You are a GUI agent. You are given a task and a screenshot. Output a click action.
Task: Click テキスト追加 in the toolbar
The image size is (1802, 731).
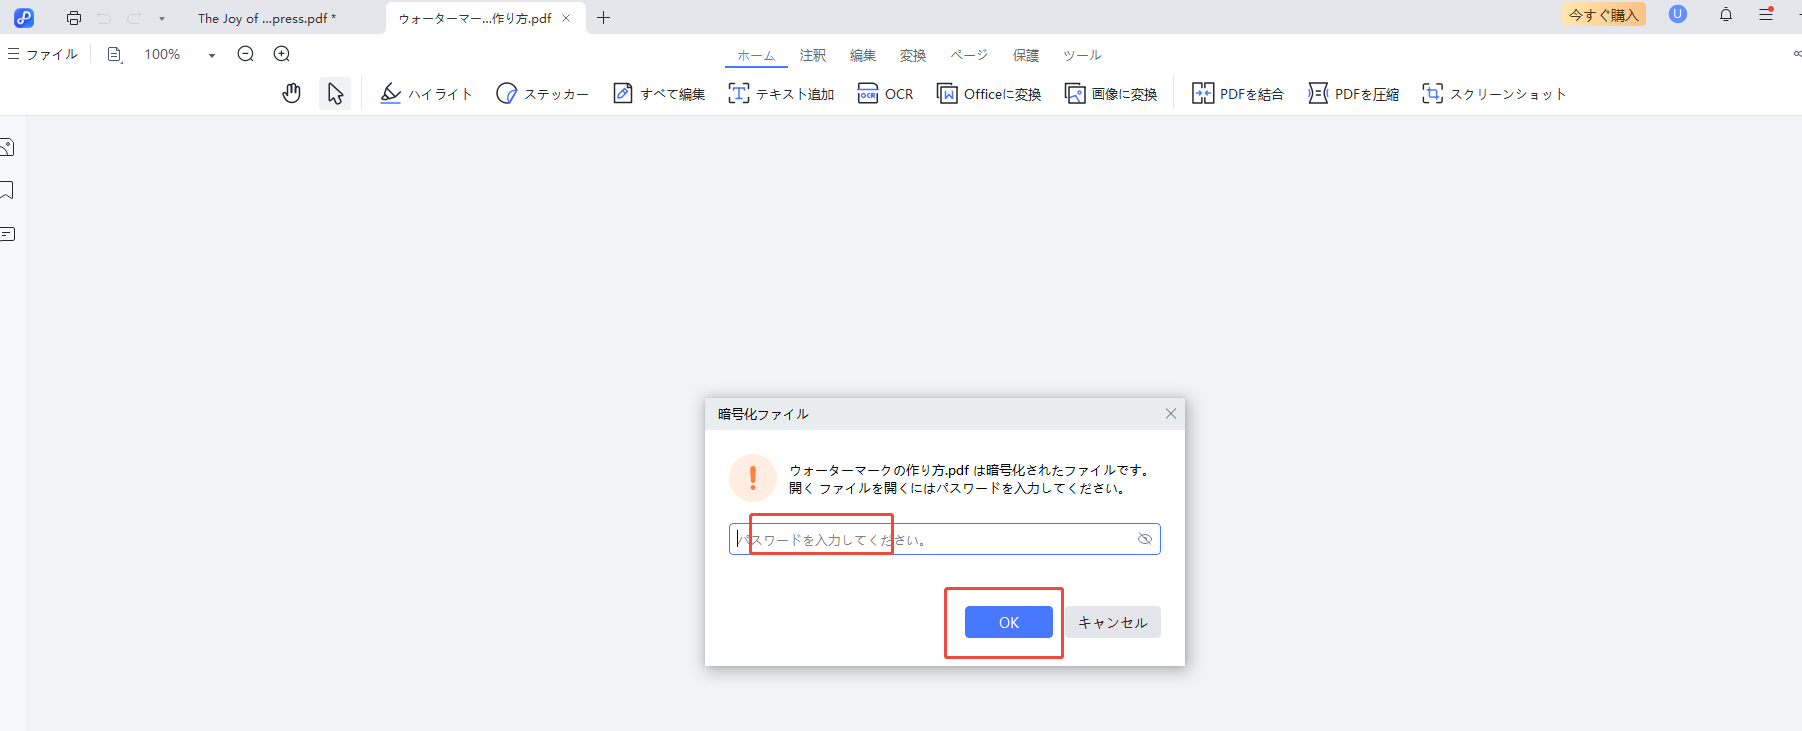pos(781,94)
